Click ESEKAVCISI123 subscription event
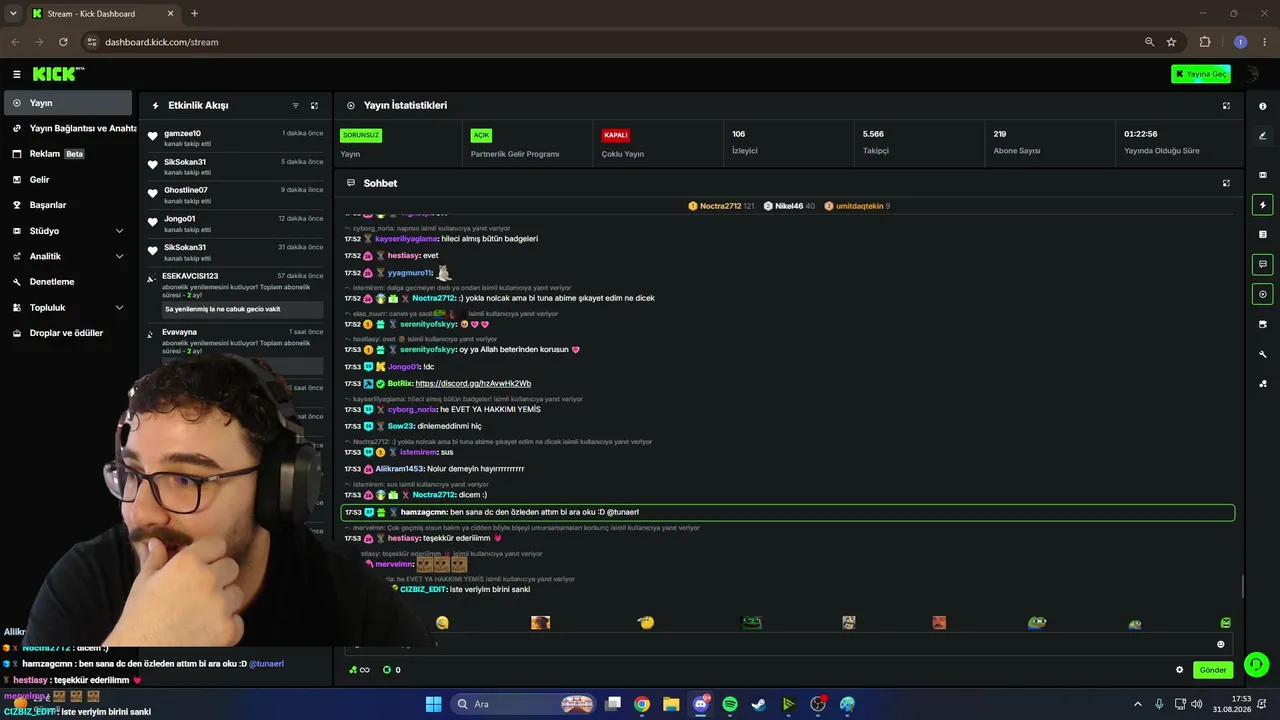The height and width of the screenshot is (720, 1280). (236, 293)
